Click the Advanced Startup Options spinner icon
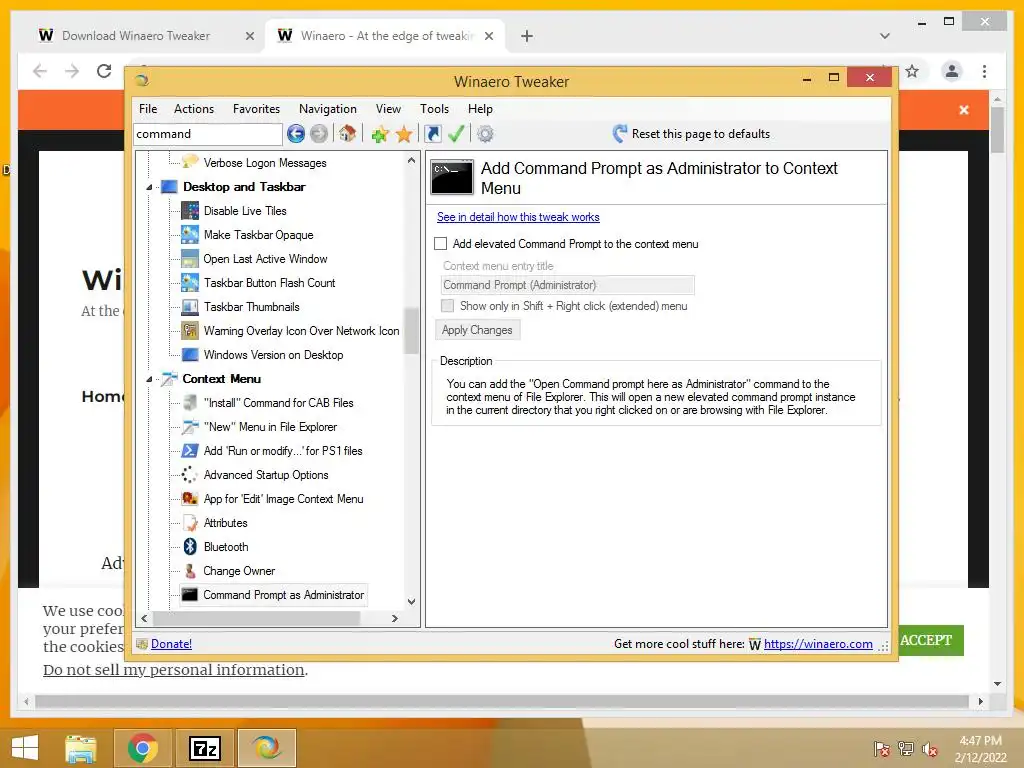The image size is (1024, 768). pos(190,475)
